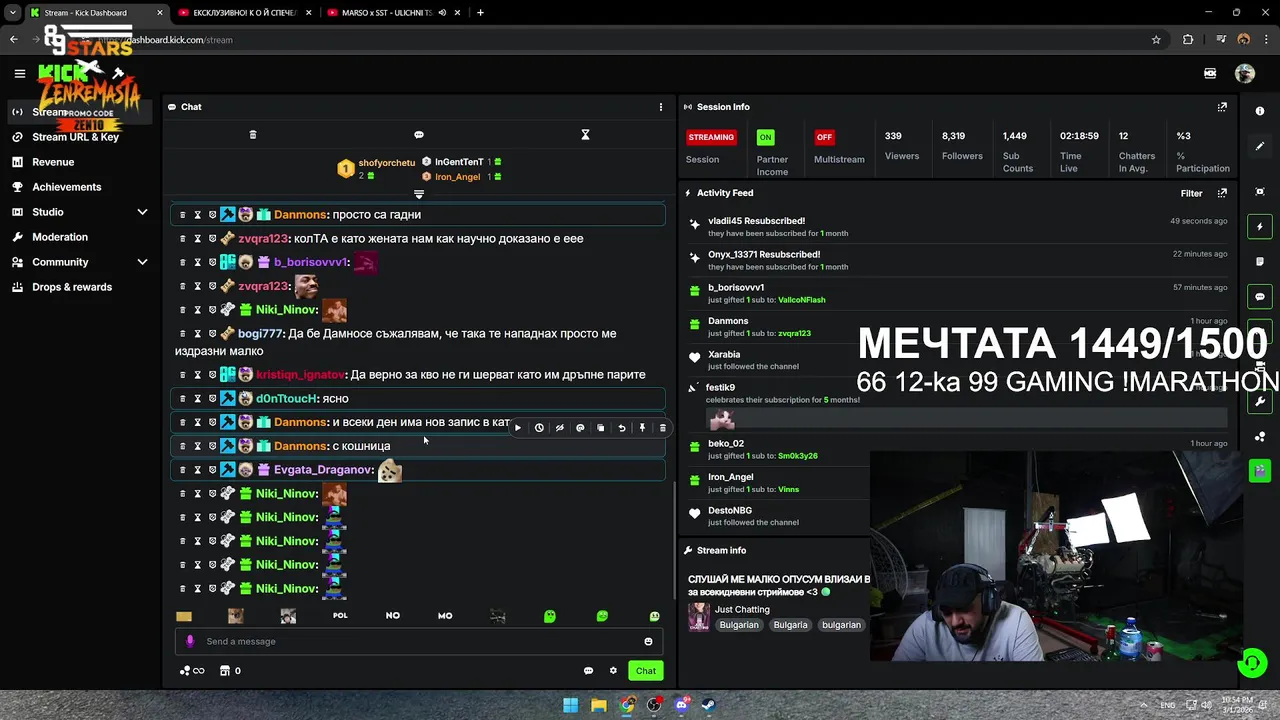The image size is (1280, 720).
Task: Click the reply arrow in message toolbar
Action: (x=621, y=428)
